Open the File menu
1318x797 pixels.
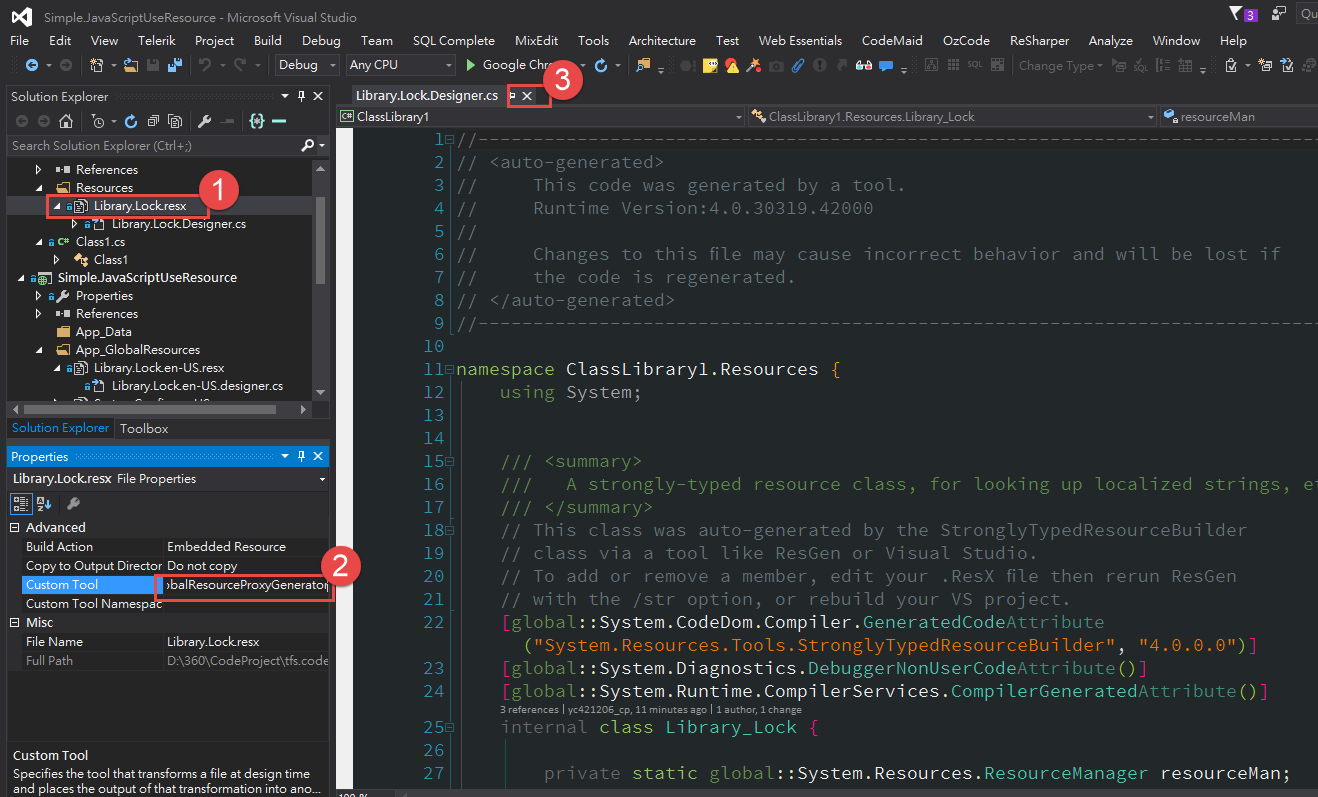[x=19, y=40]
